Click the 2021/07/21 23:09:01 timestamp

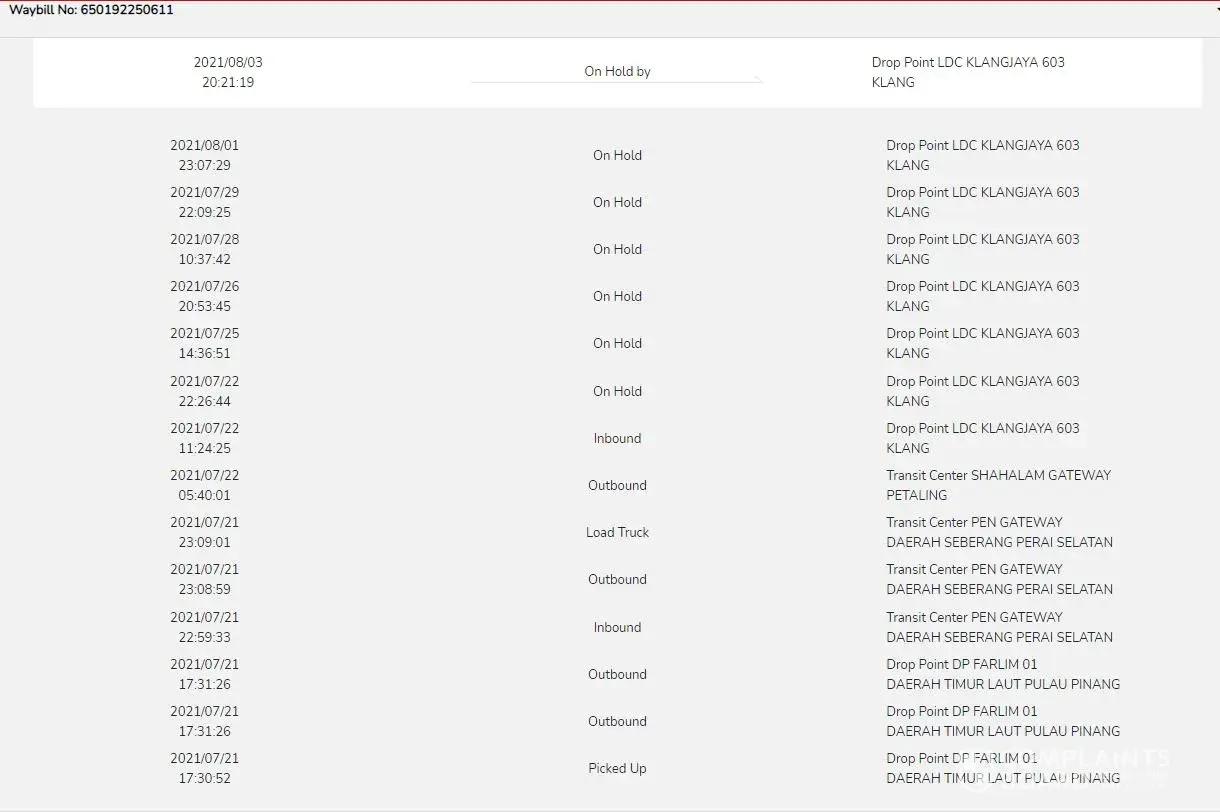(205, 532)
